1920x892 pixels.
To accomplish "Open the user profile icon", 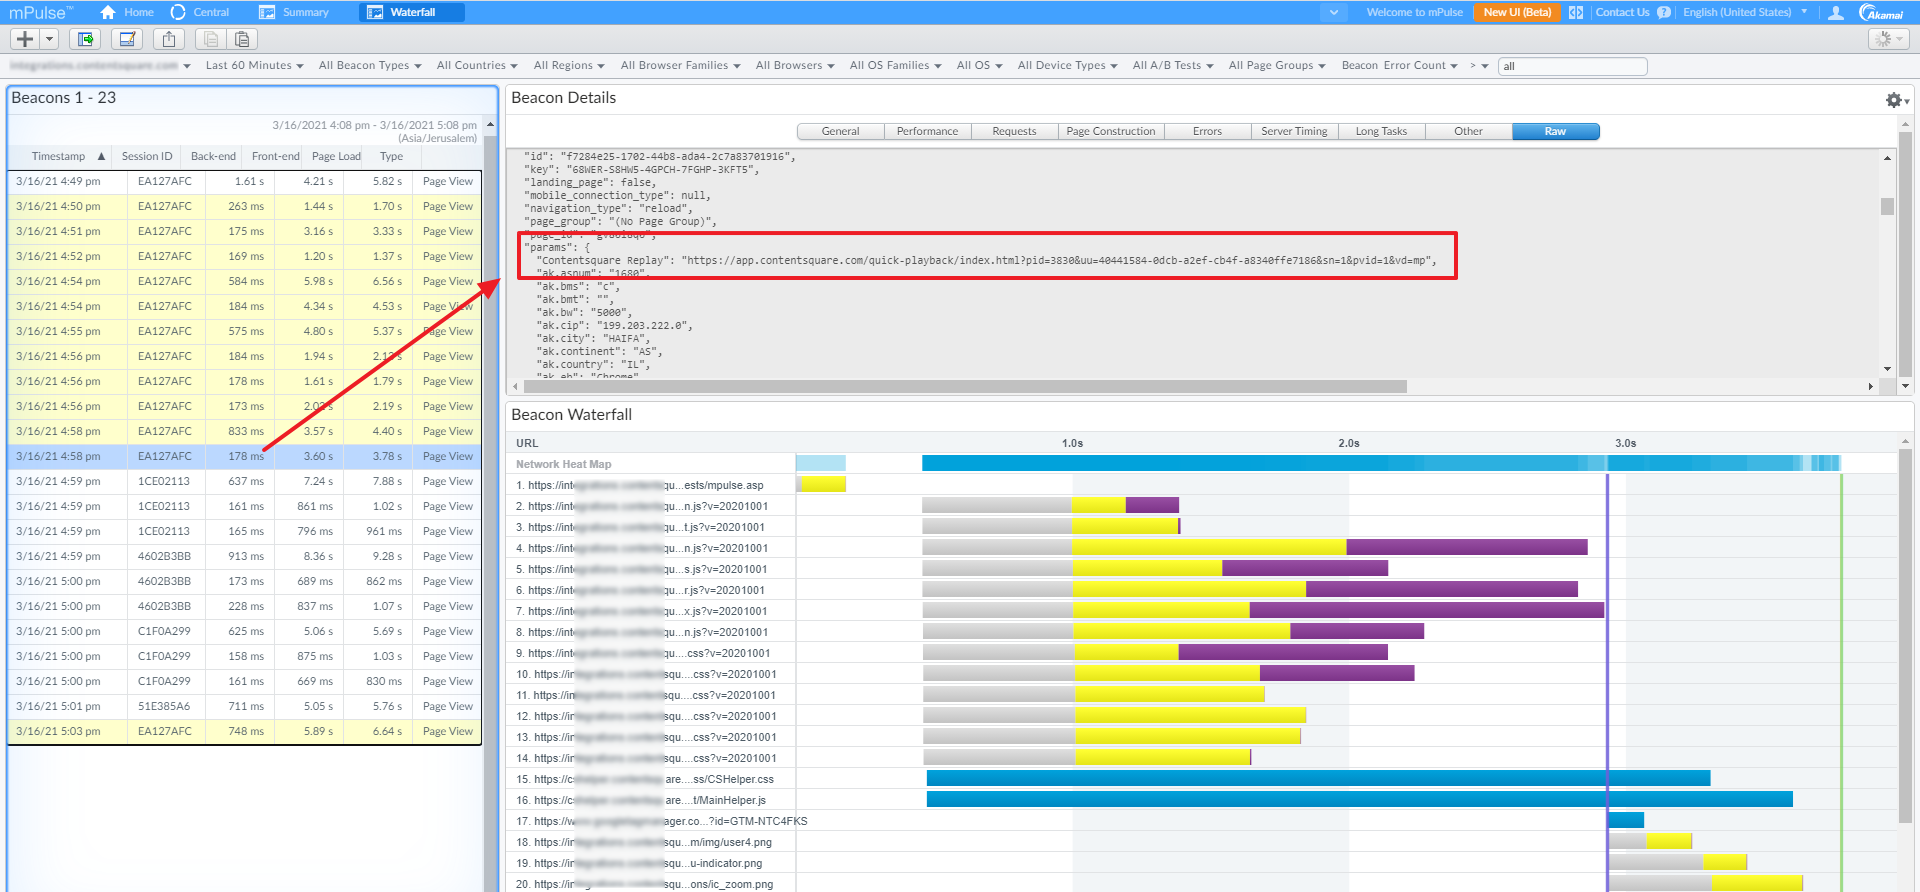I will point(1836,12).
